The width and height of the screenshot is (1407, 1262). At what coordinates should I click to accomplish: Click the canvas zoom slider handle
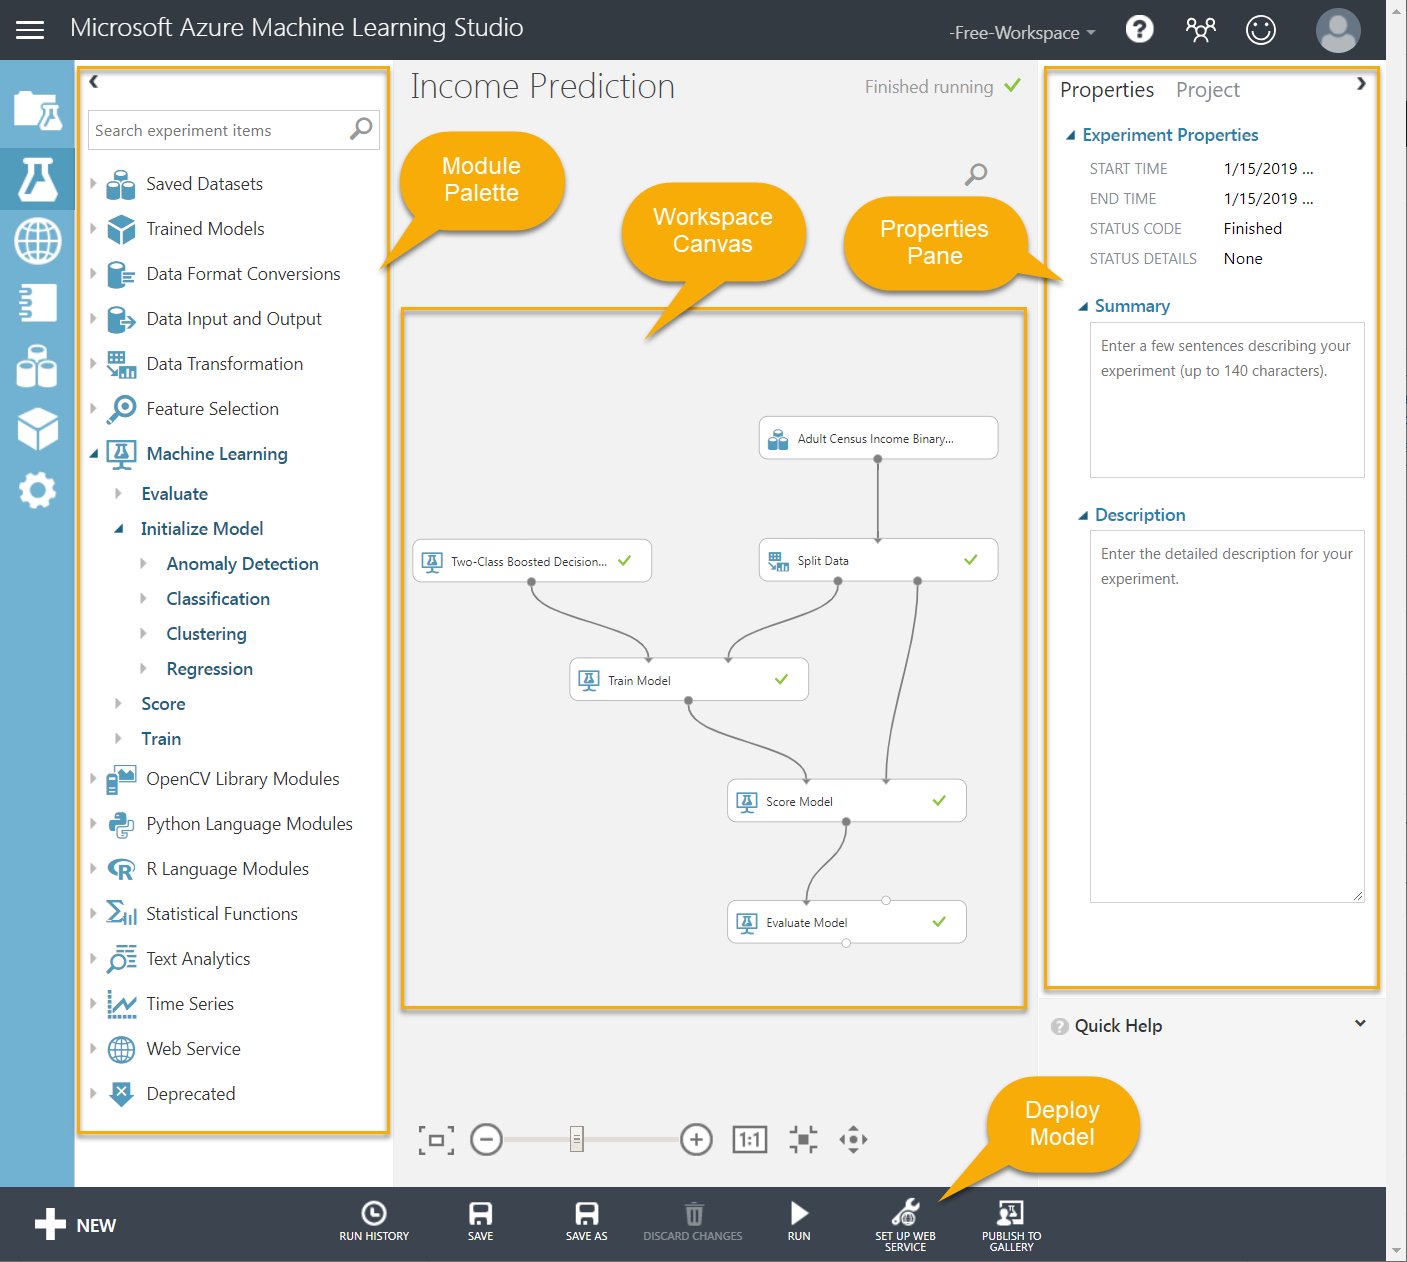(x=577, y=1139)
